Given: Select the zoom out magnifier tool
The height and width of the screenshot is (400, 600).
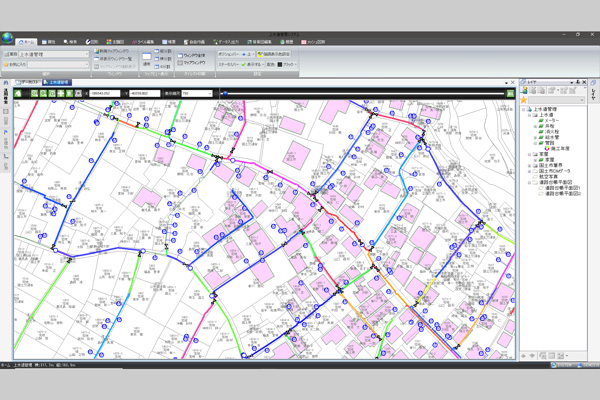Looking at the screenshot, I should click(43, 93).
